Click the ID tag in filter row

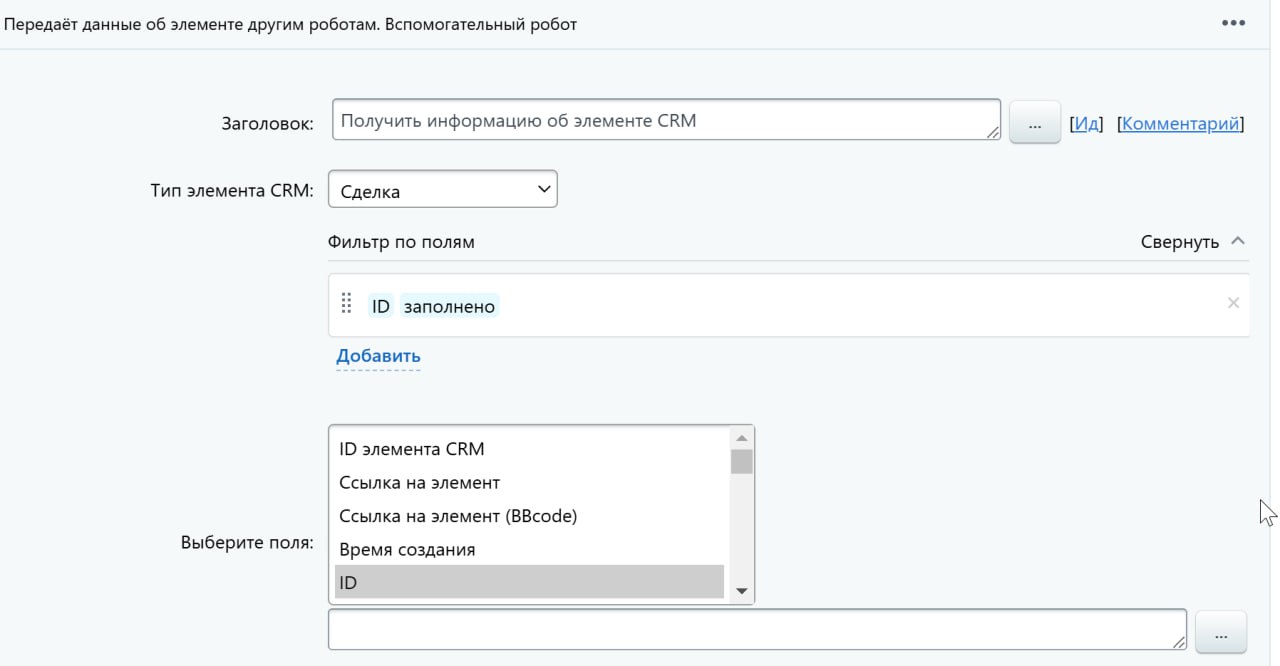pos(380,306)
